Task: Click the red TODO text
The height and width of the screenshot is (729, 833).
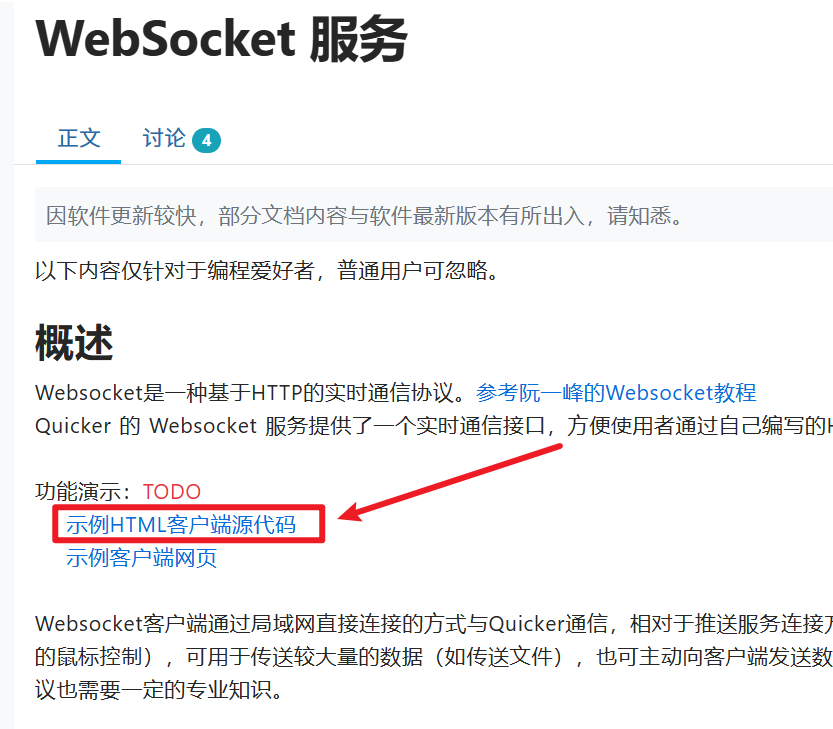Action: tap(172, 491)
